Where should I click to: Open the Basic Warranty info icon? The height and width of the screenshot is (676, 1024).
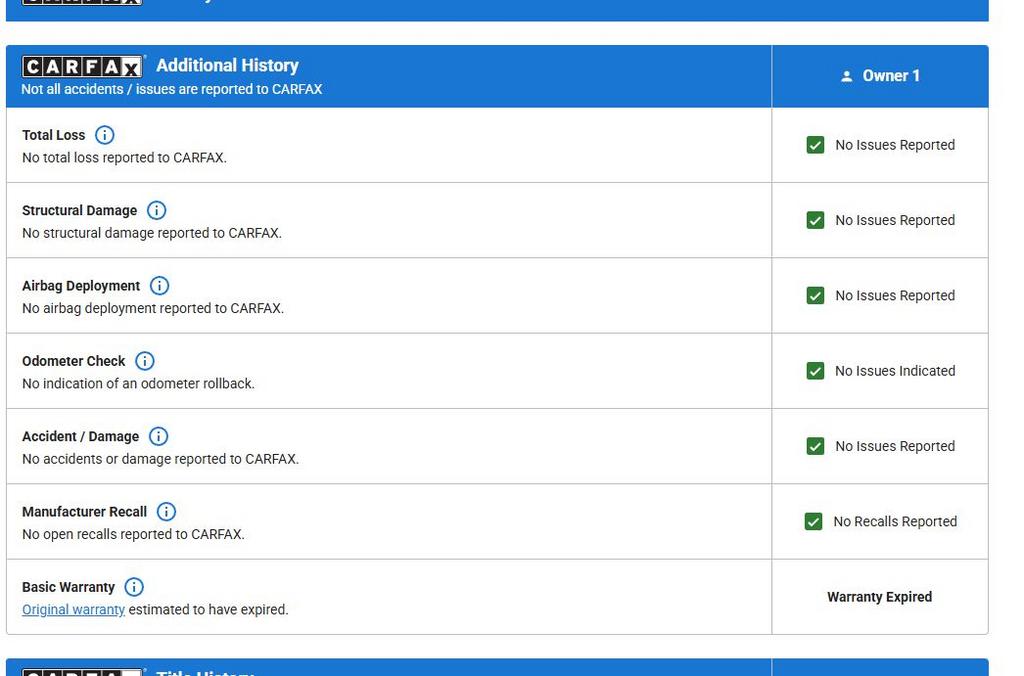click(x=134, y=587)
